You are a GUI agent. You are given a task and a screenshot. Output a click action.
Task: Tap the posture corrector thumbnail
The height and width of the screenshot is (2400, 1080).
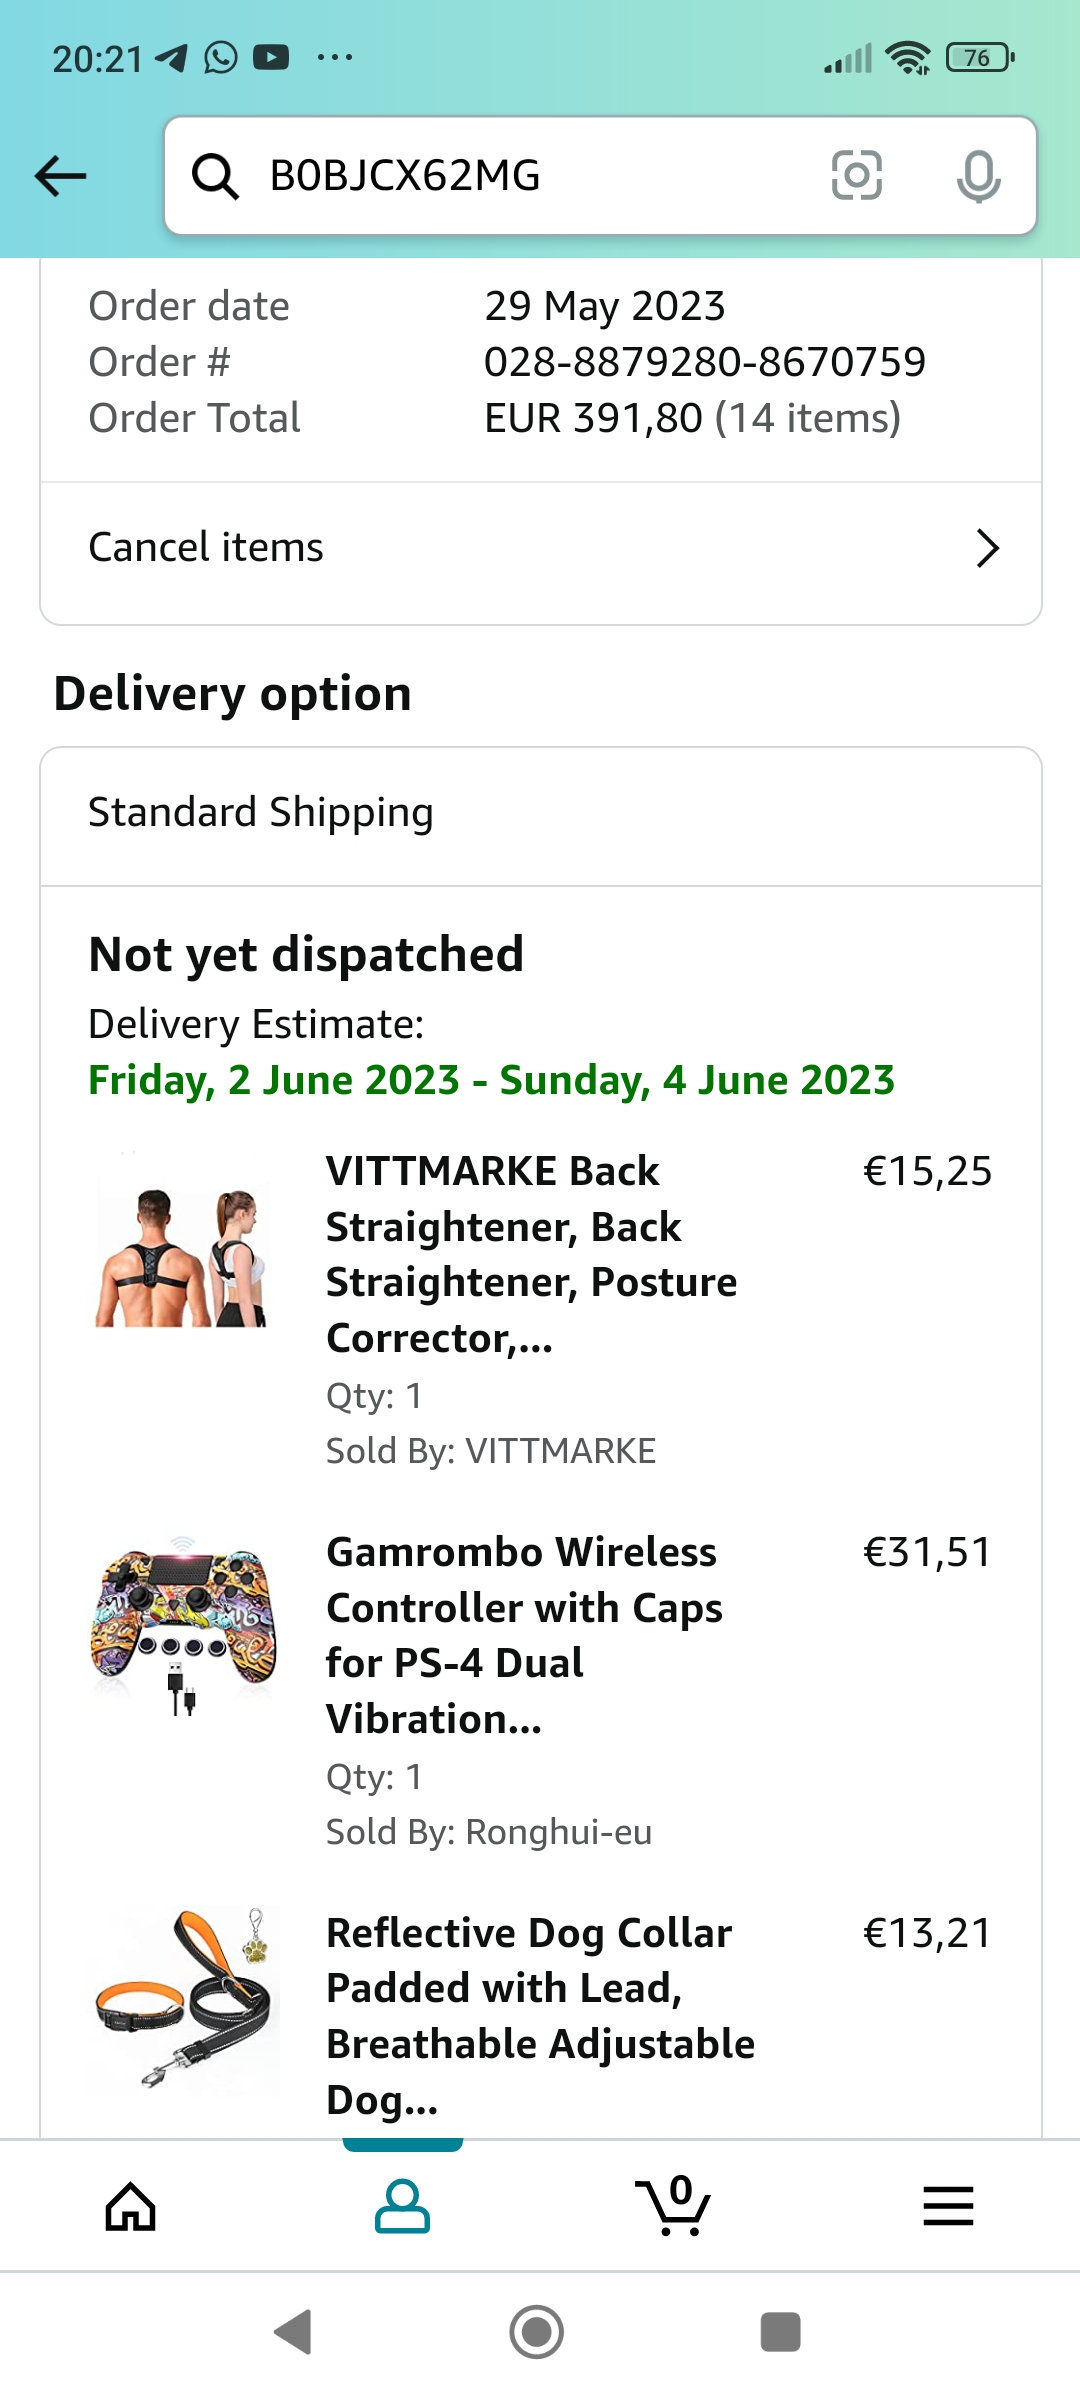182,1256
